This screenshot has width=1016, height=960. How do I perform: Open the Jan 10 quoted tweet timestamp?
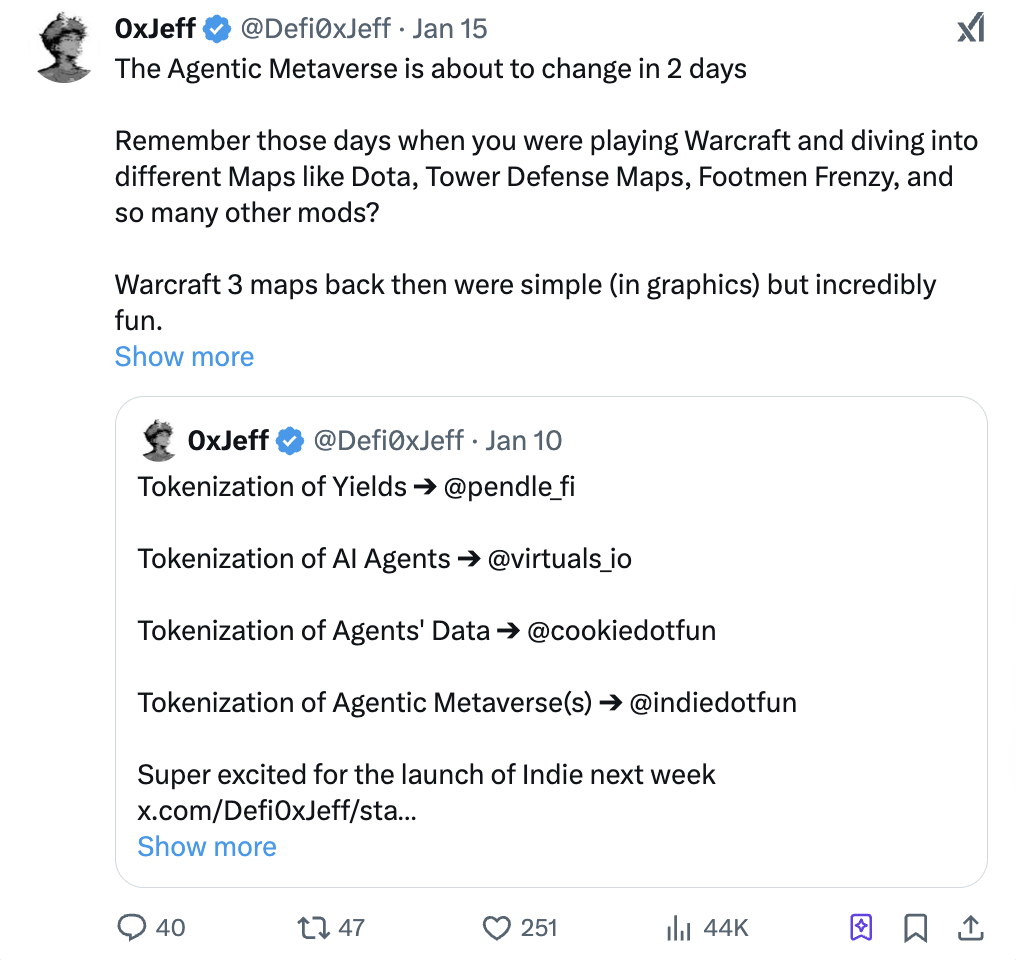tap(524, 440)
